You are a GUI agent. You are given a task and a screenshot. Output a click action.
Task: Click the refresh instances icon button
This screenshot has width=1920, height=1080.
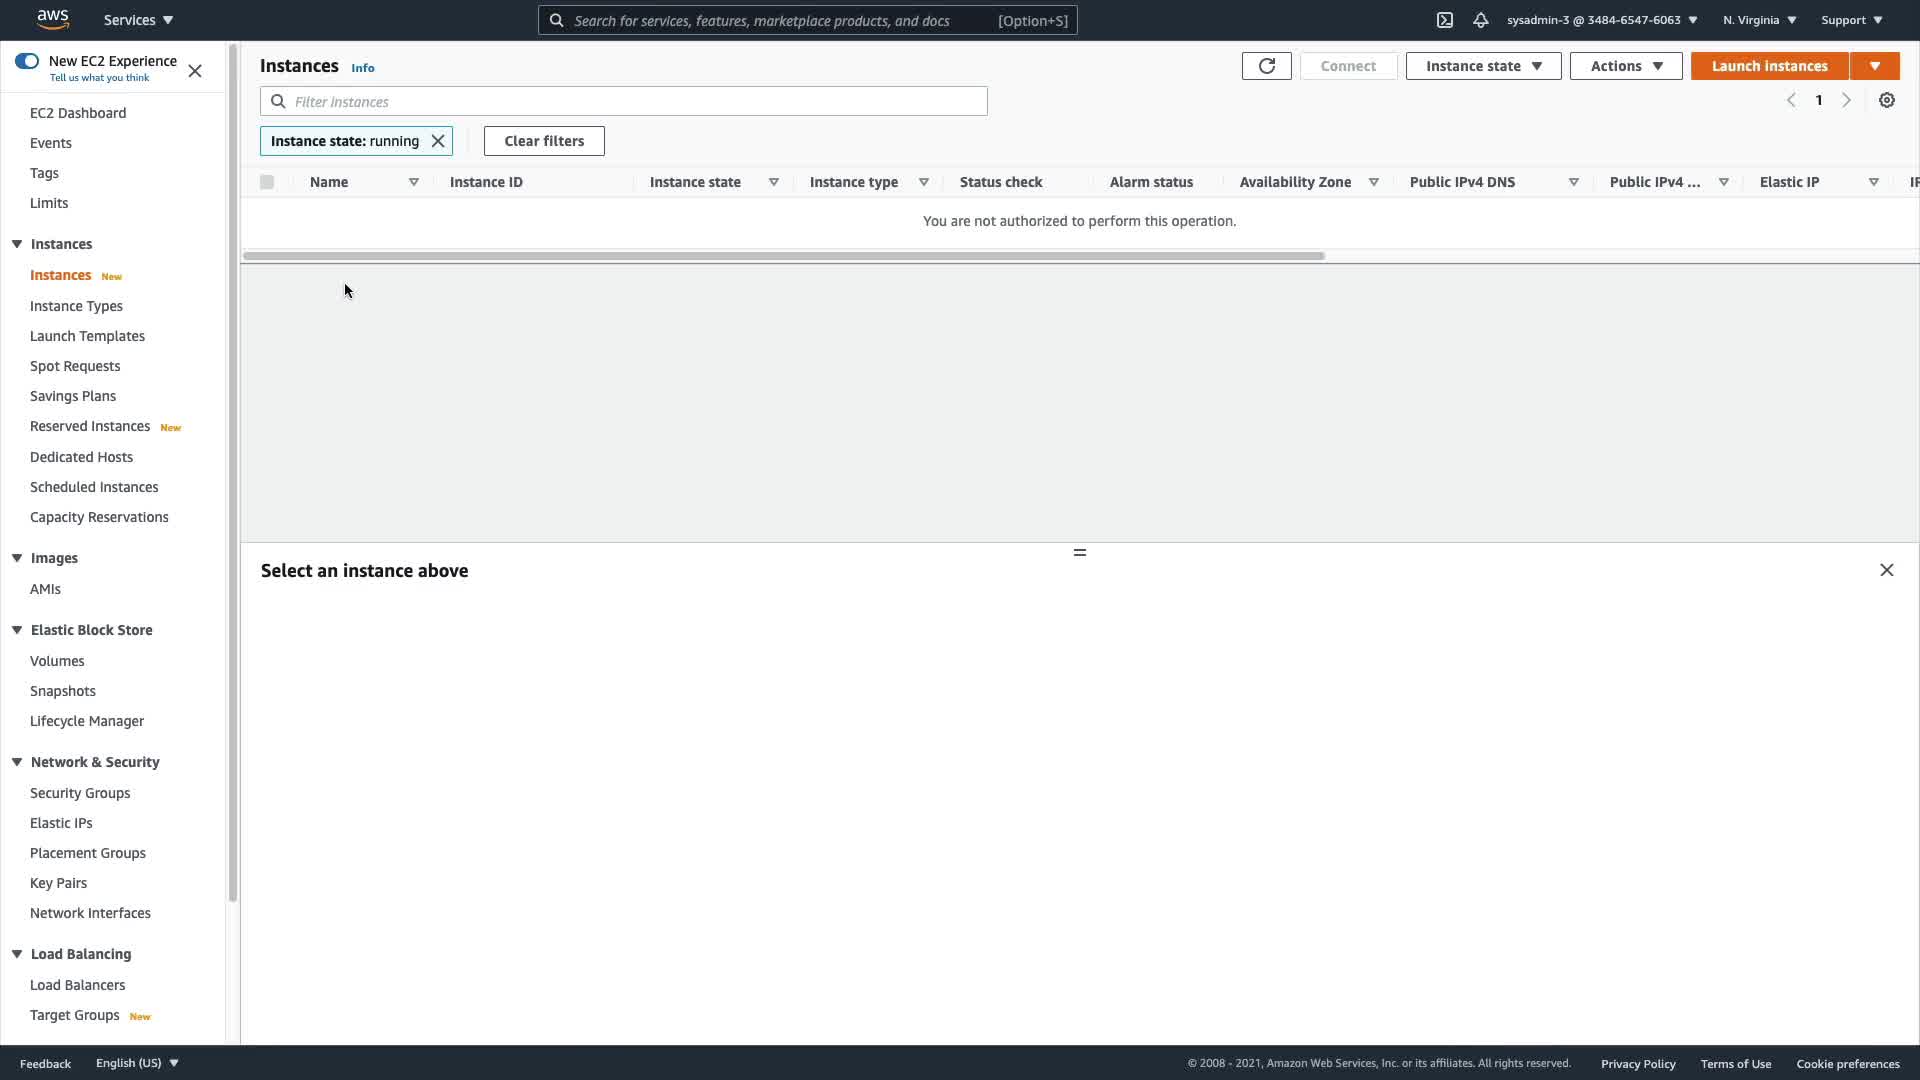tap(1266, 66)
